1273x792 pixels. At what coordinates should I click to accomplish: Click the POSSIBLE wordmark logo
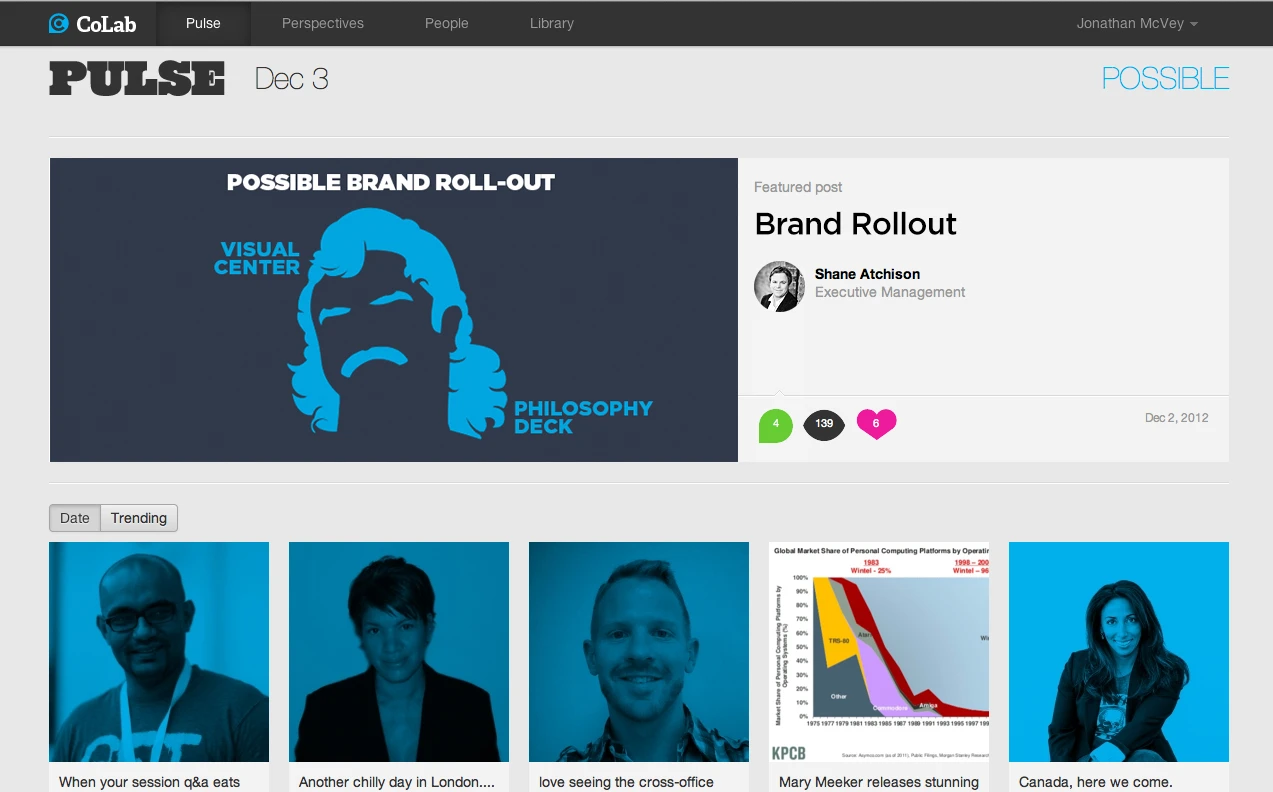click(x=1164, y=77)
